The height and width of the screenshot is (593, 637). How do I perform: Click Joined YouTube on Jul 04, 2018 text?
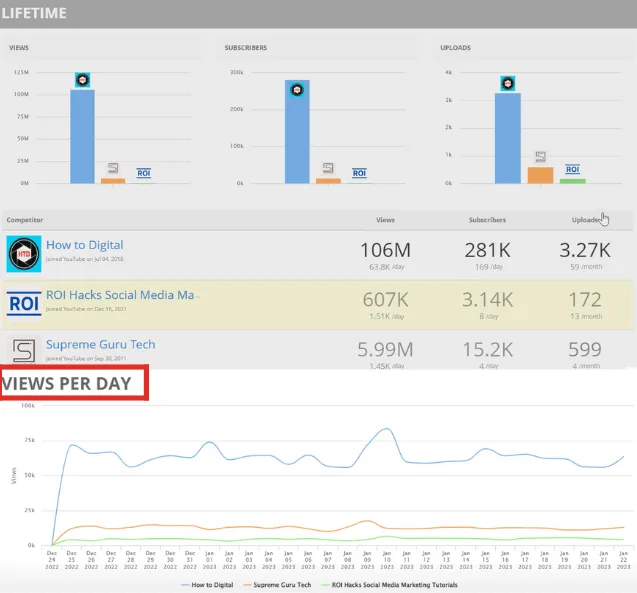(x=84, y=259)
